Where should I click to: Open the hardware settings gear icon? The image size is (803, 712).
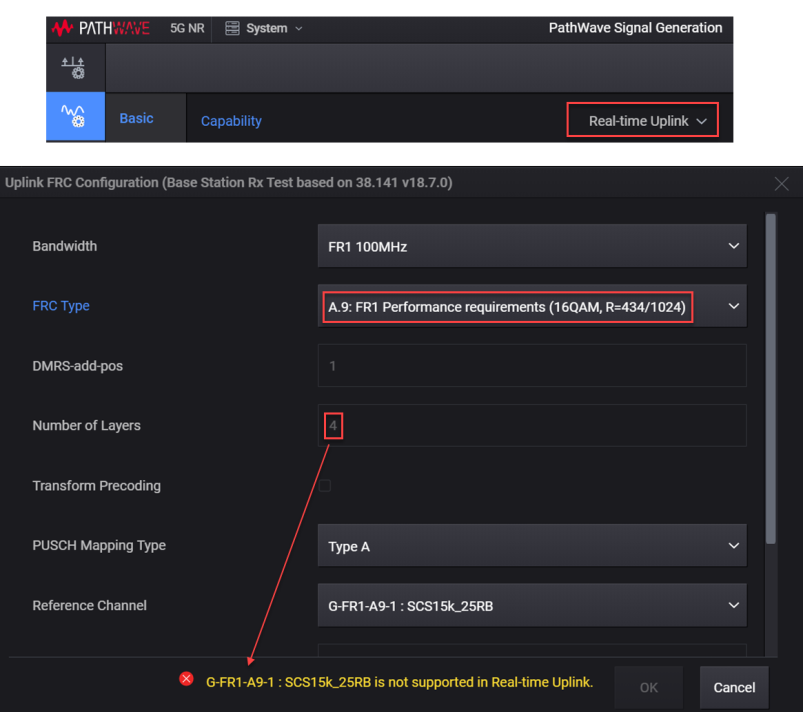pyautogui.click(x=74, y=68)
